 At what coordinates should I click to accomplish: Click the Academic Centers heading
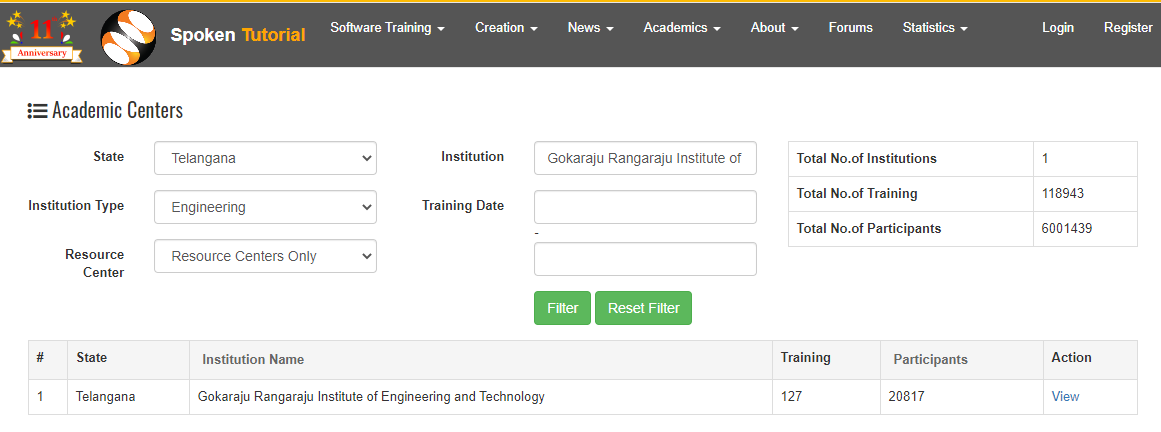117,111
